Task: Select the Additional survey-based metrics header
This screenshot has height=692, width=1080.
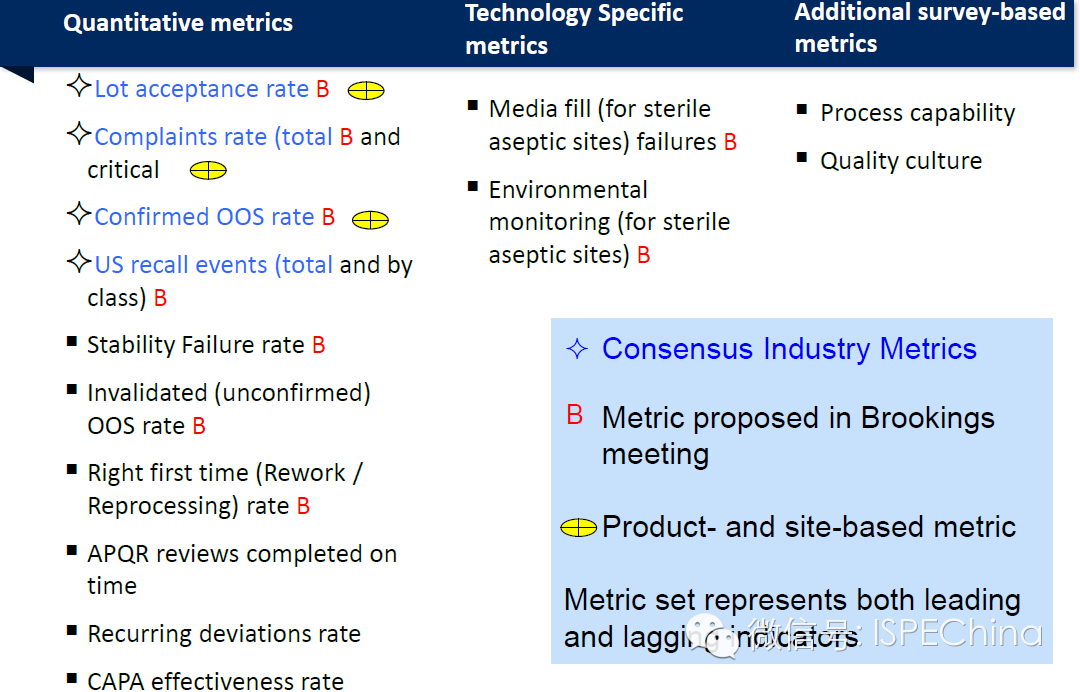Action: (x=929, y=27)
